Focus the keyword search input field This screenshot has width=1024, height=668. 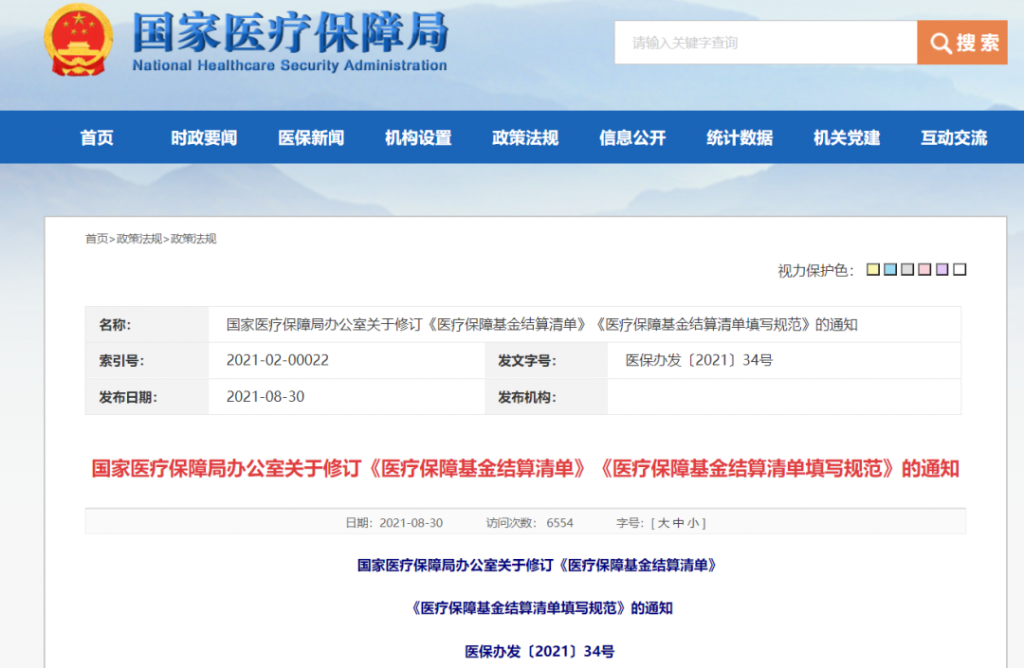pyautogui.click(x=765, y=42)
